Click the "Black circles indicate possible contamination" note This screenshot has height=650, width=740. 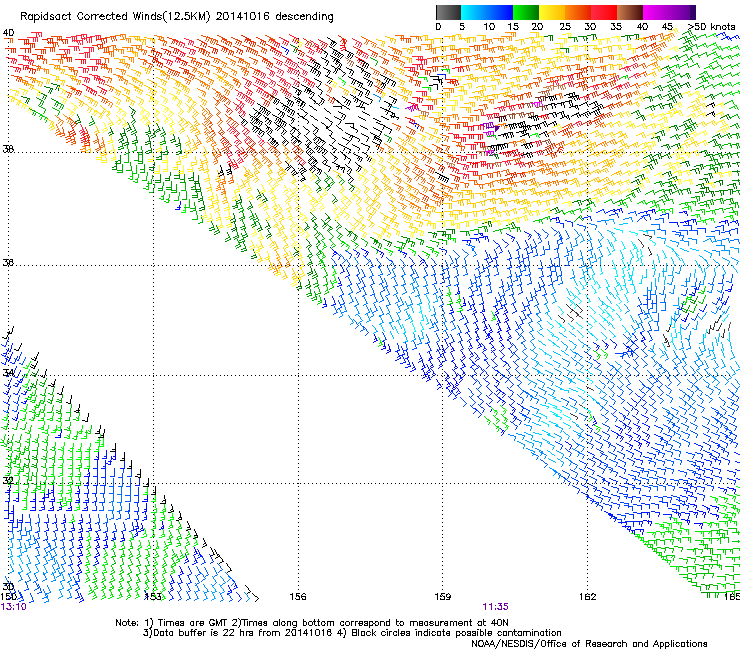coord(456,633)
